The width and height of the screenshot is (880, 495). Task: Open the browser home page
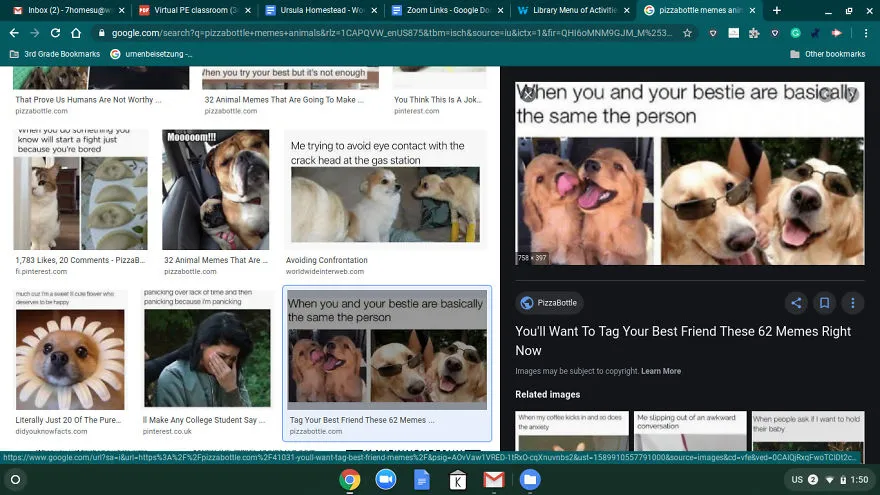point(76,33)
